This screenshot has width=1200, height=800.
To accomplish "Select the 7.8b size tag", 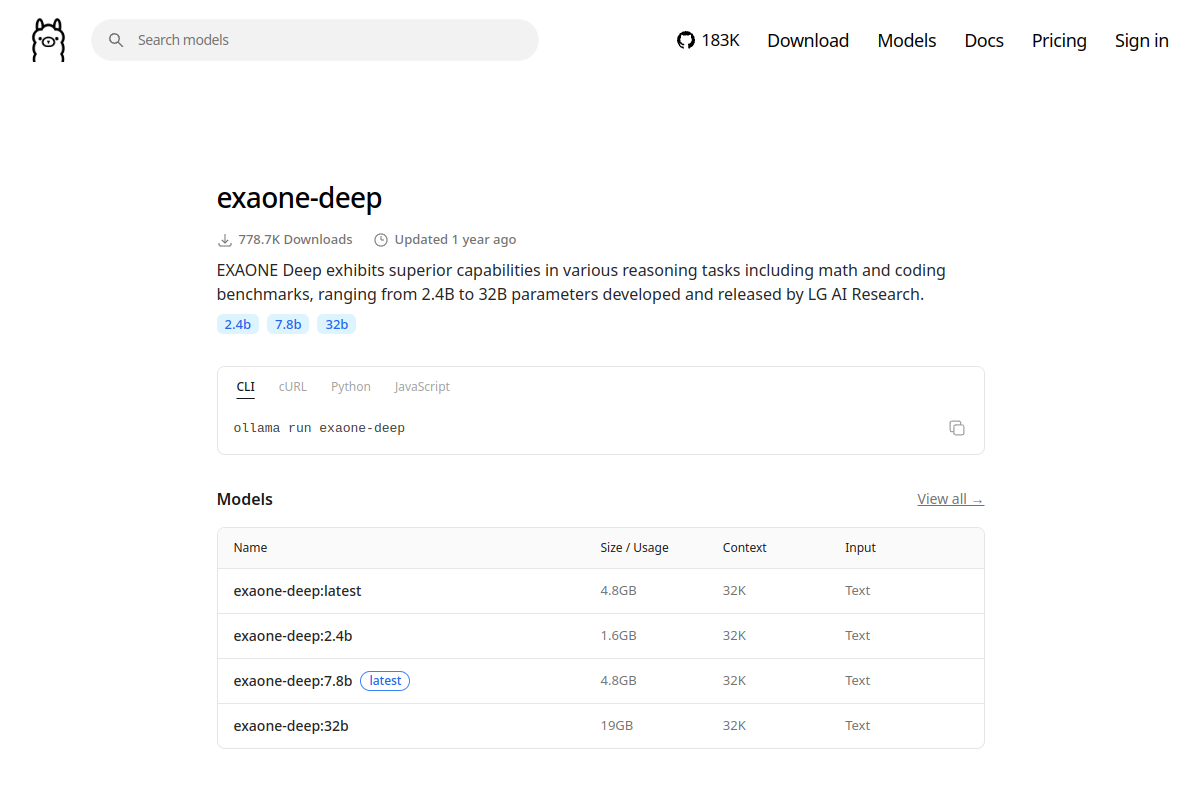I will click(x=288, y=324).
